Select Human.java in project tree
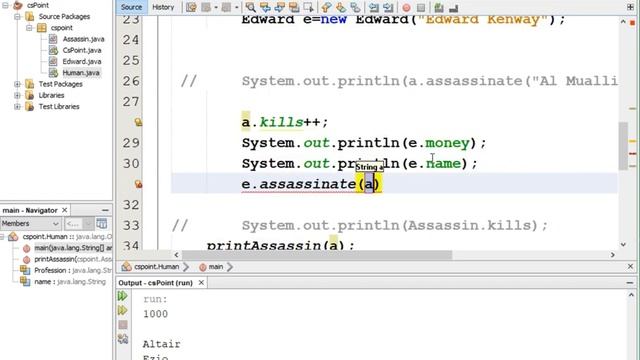640x360 pixels. point(81,73)
